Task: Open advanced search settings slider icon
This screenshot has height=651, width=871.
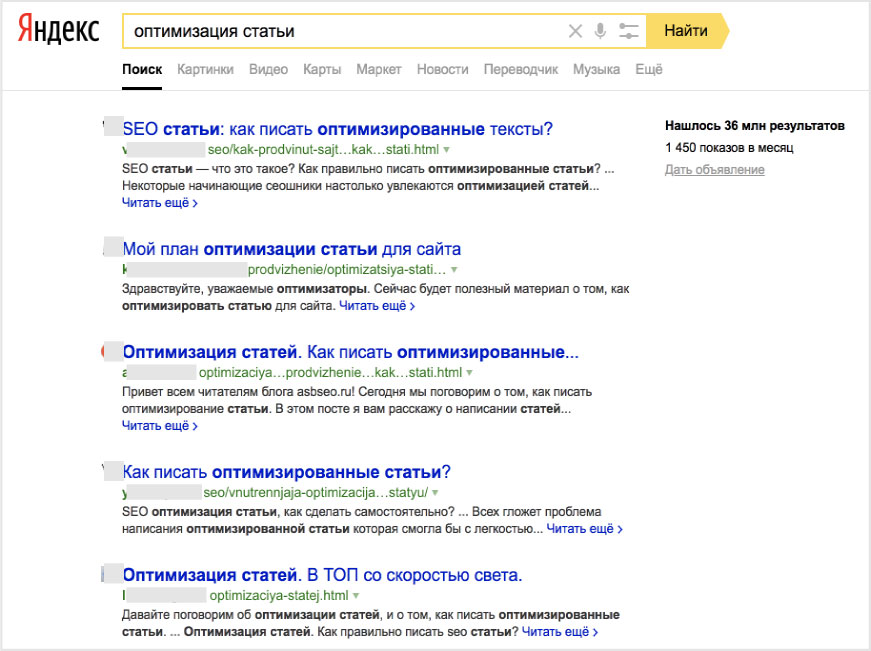Action: pos(629,31)
